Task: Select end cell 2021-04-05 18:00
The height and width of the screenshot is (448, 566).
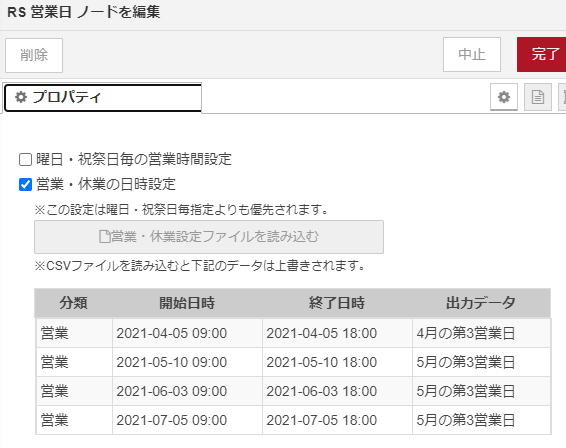Action: pyautogui.click(x=337, y=333)
